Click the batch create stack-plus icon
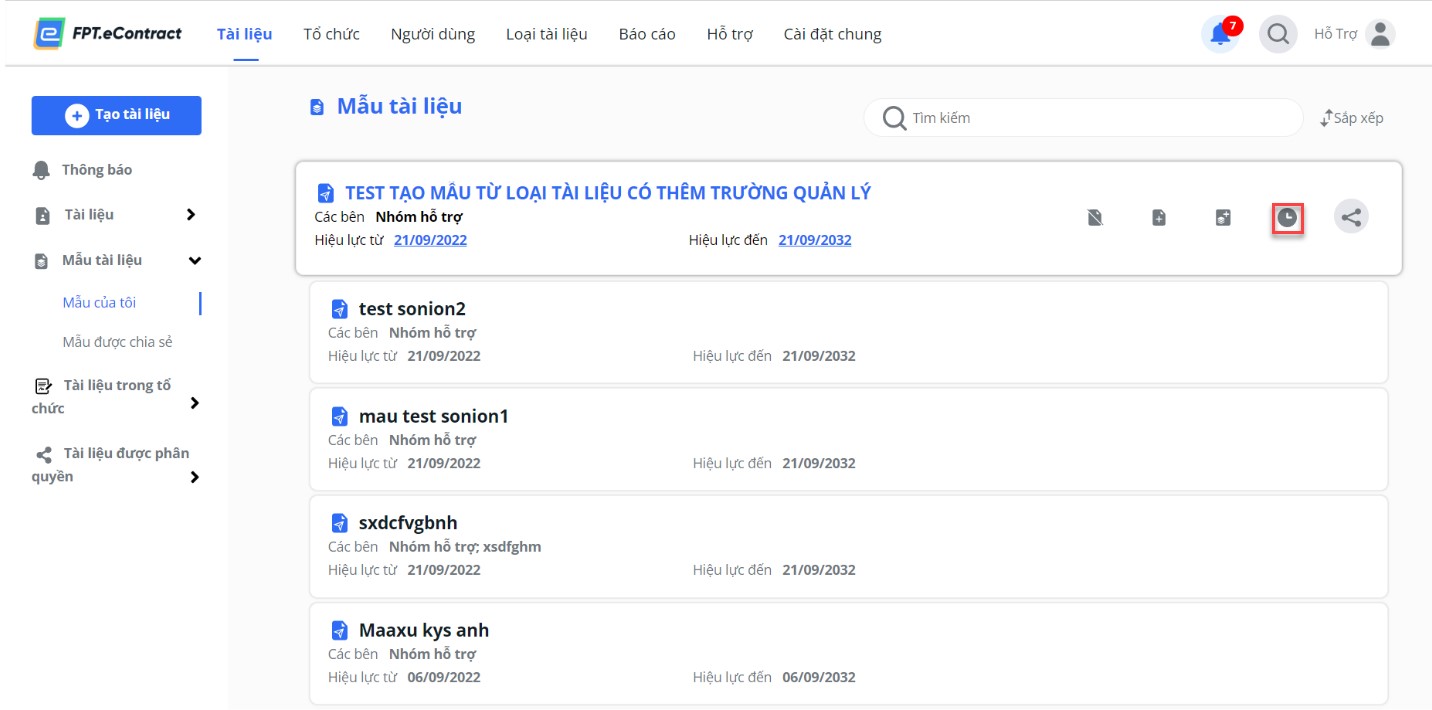 (1223, 217)
